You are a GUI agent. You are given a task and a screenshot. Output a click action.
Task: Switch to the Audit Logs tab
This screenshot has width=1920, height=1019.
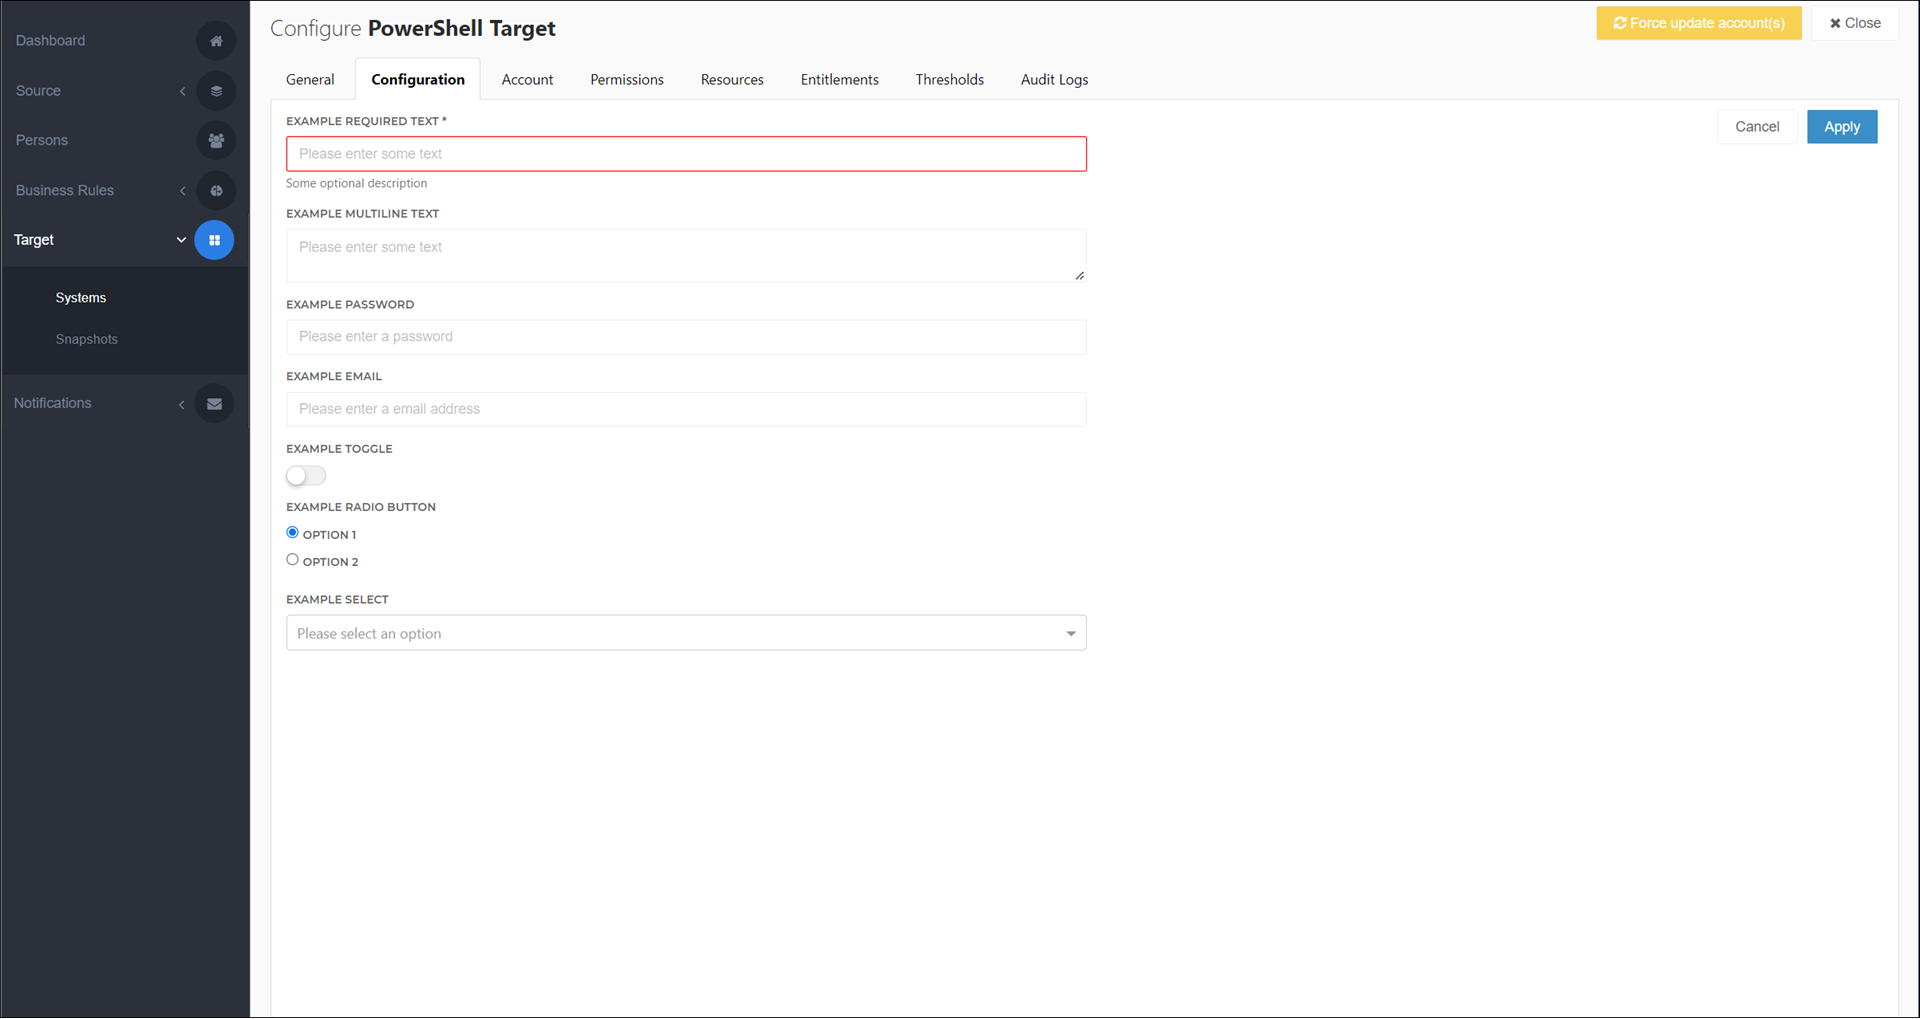pyautogui.click(x=1054, y=80)
